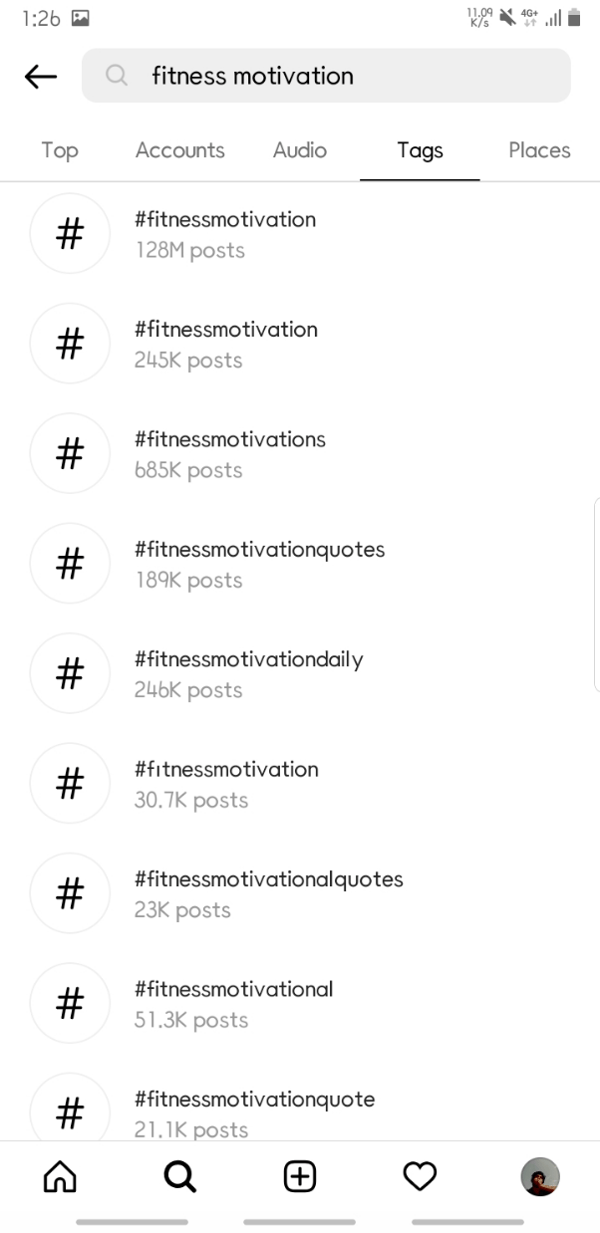Open Activity via the heart icon
Image resolution: width=600 pixels, height=1233 pixels.
pyautogui.click(x=419, y=1177)
